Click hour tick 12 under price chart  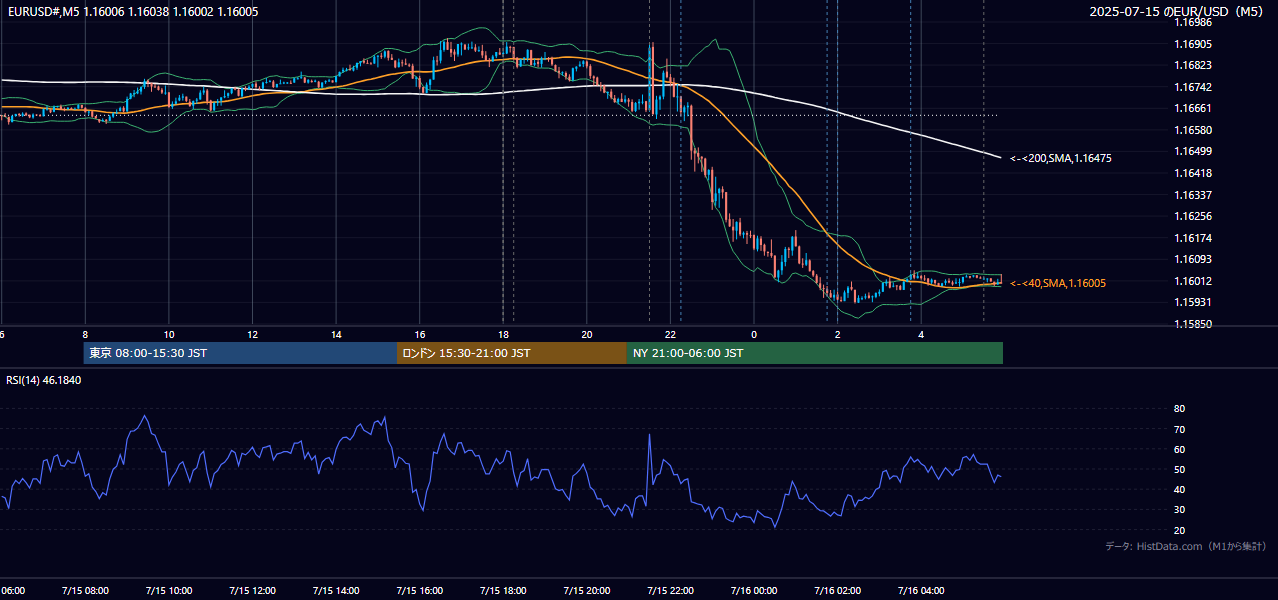click(x=253, y=335)
